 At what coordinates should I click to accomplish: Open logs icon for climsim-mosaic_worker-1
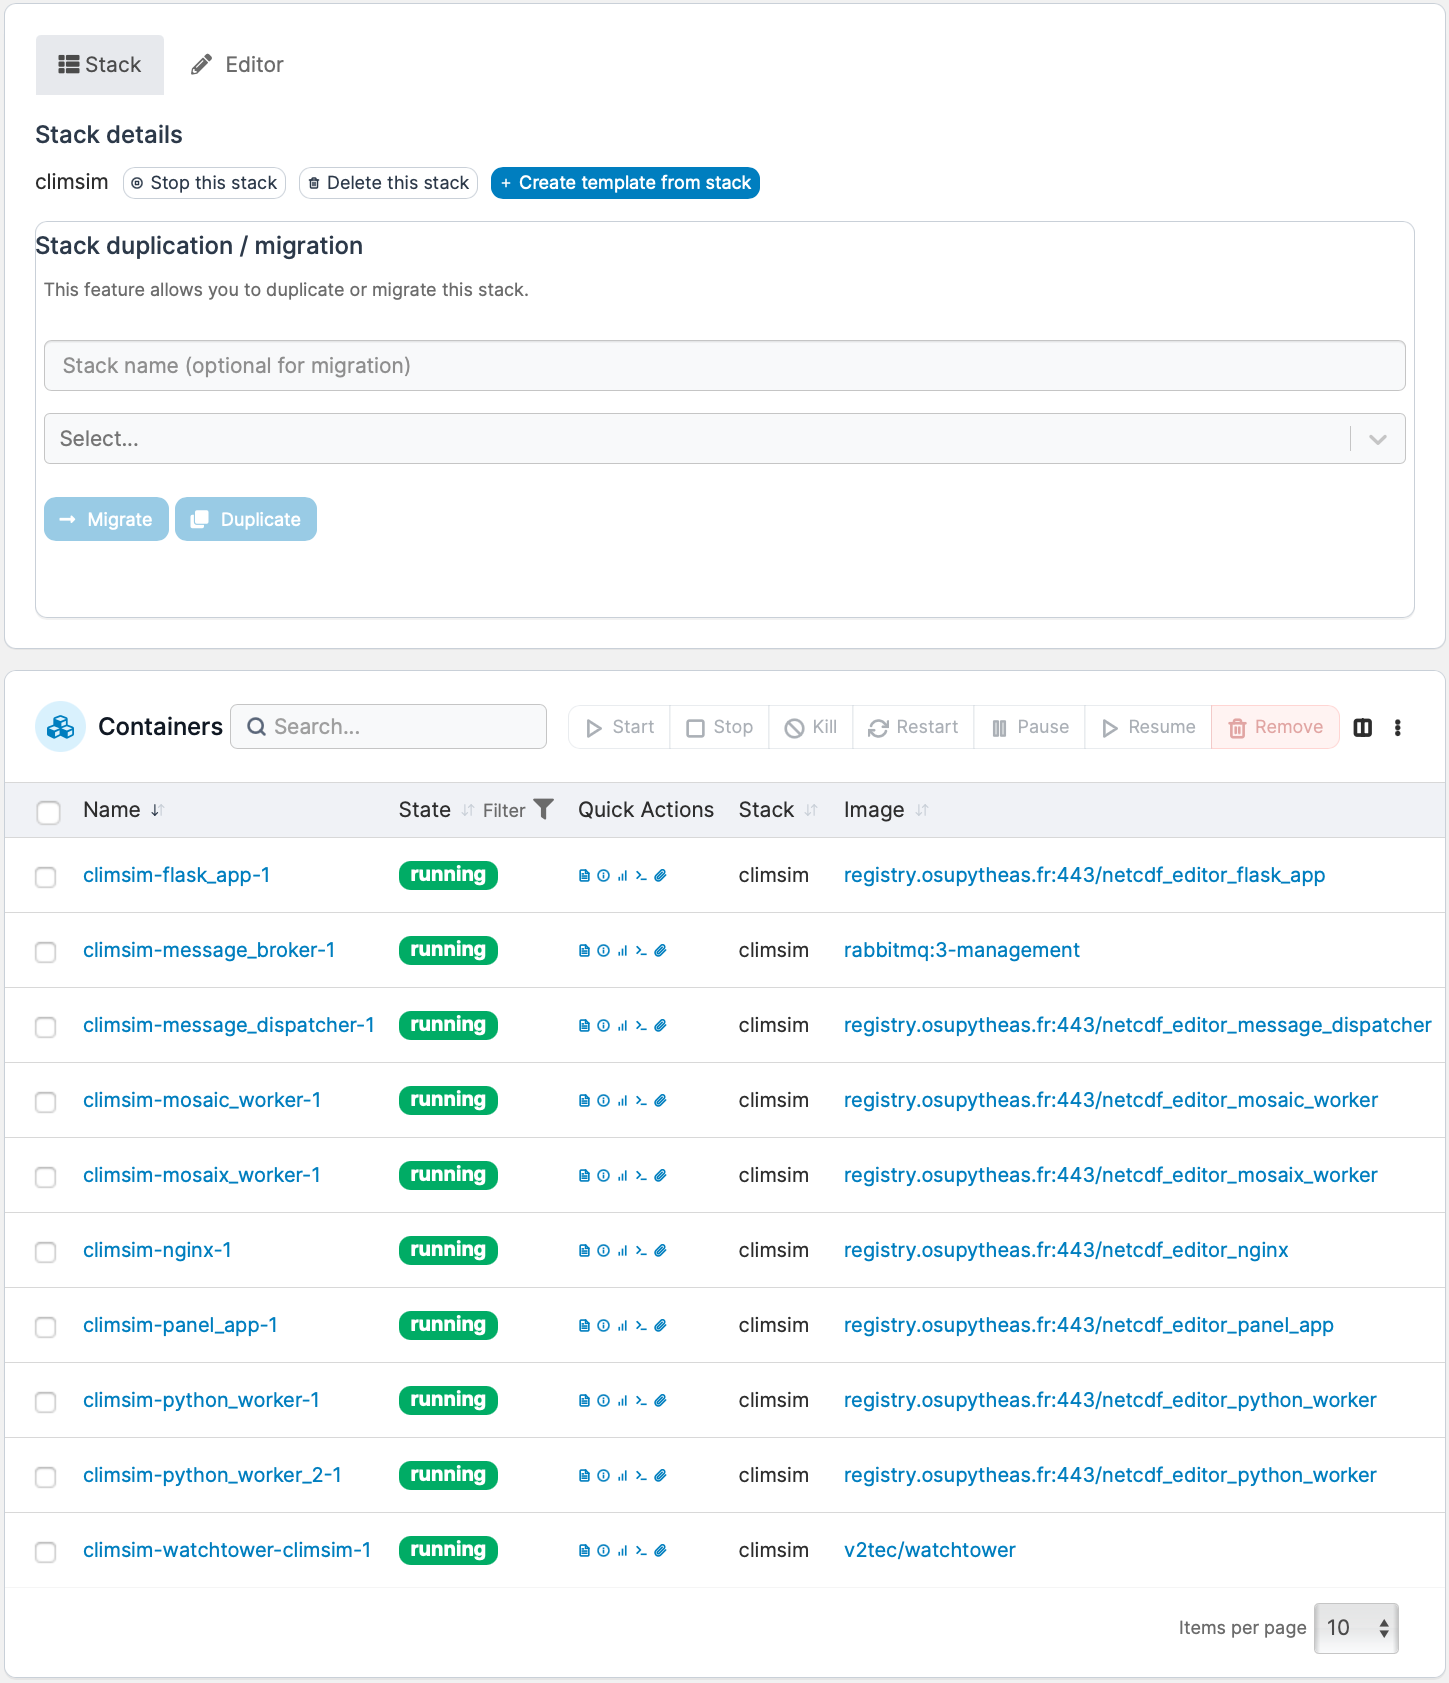(585, 1101)
